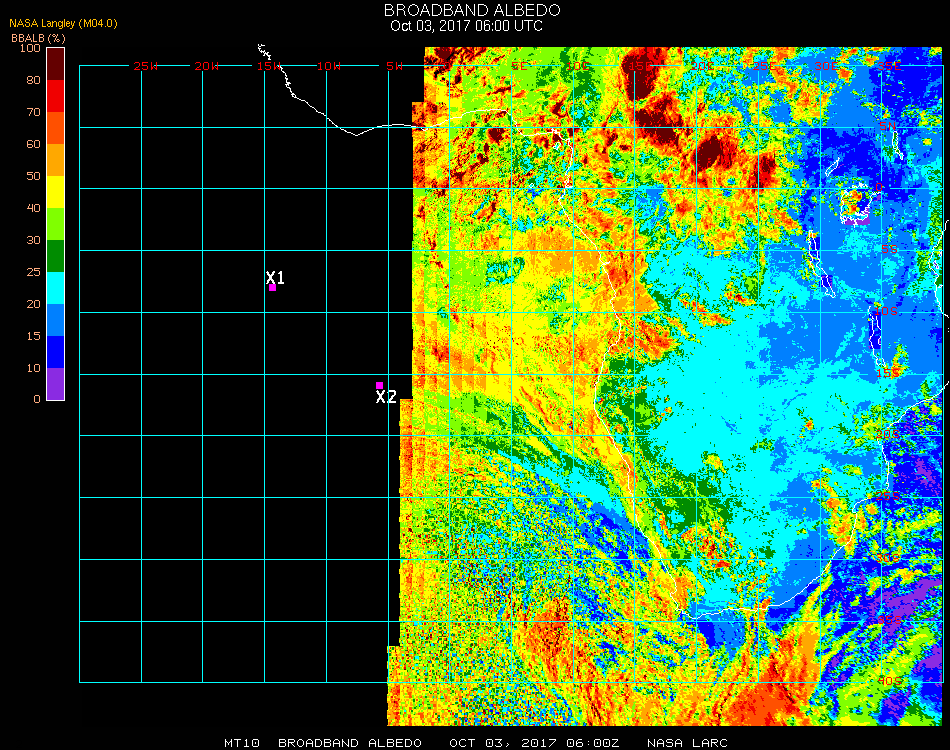Viewport: 950px width, 750px height.
Task: Pick the dark blue 10-15 colorbar segment
Action: coord(56,352)
